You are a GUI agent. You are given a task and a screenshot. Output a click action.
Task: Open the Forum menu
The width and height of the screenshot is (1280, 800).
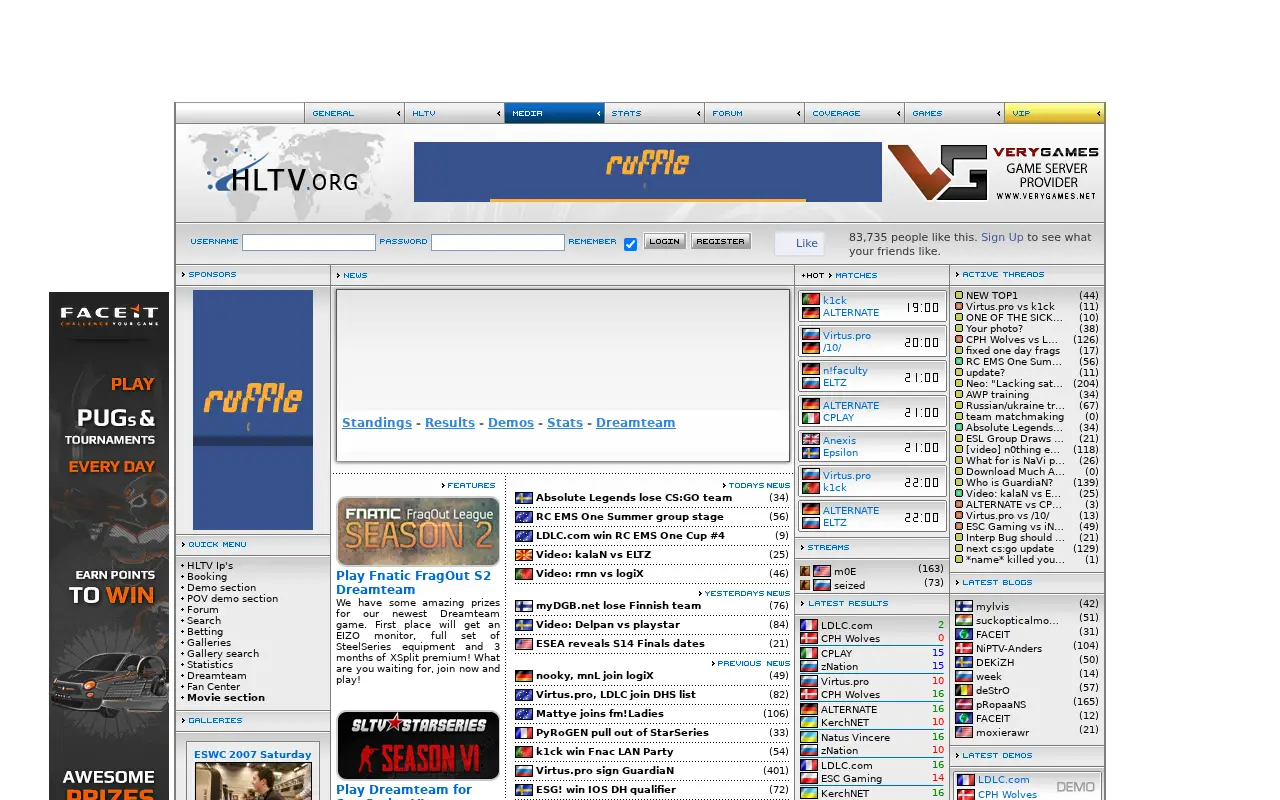(x=754, y=113)
